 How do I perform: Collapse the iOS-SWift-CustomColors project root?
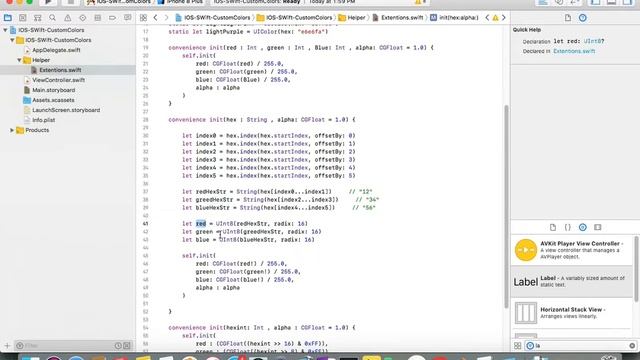(x=5, y=30)
